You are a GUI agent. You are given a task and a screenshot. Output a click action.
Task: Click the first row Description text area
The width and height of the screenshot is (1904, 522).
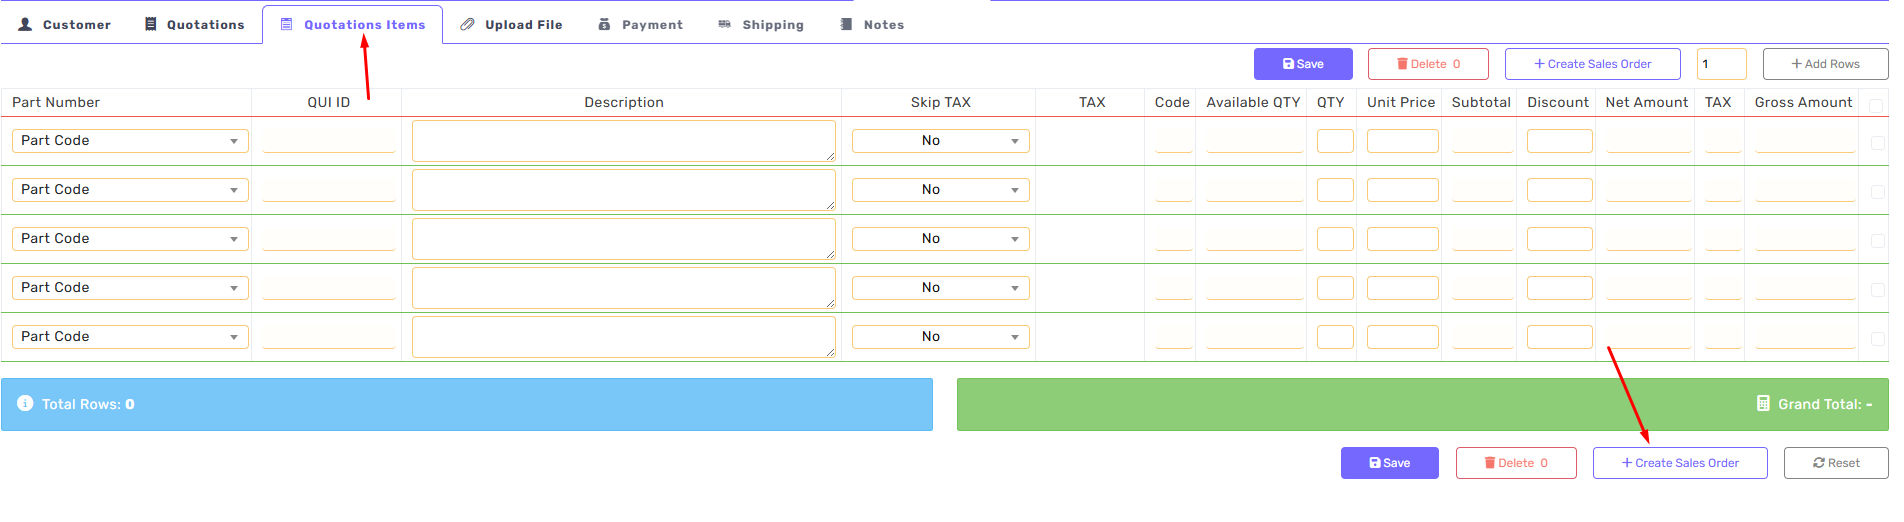click(623, 141)
